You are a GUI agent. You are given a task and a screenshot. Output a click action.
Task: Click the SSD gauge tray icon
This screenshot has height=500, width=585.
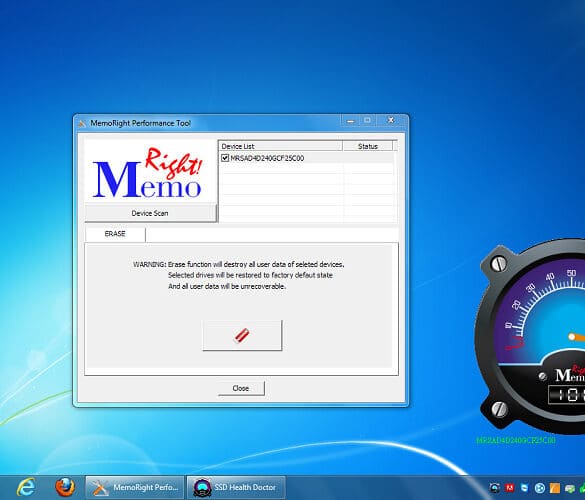(x=495, y=487)
